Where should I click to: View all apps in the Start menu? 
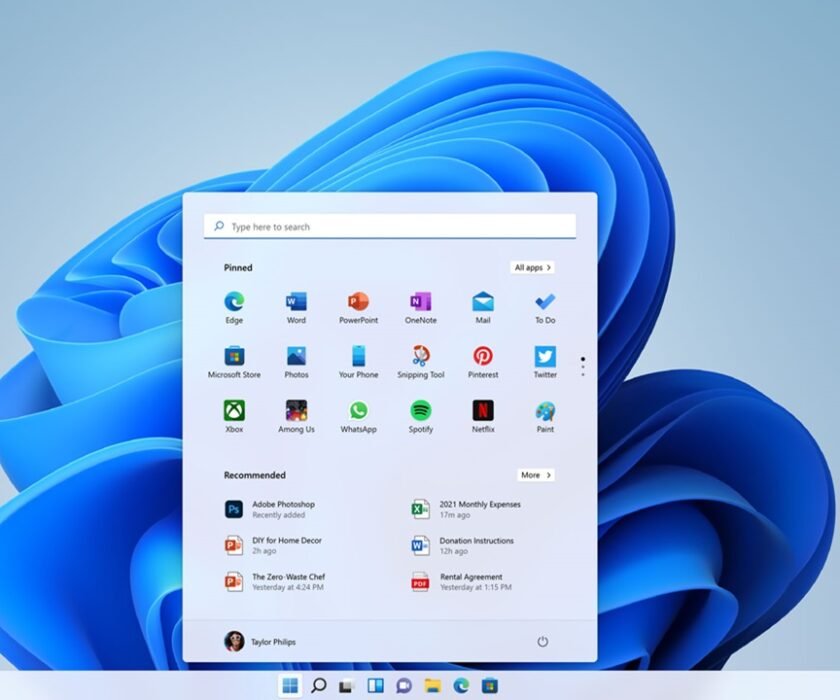coord(534,267)
